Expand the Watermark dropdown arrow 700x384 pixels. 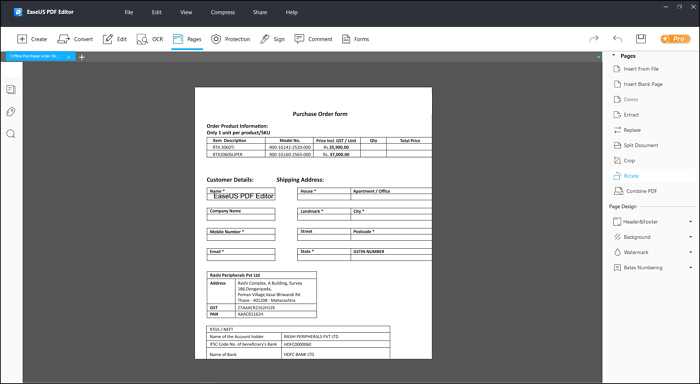point(691,252)
